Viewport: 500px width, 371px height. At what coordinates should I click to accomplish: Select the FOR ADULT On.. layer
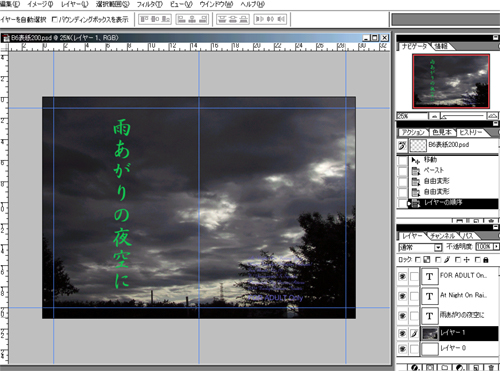(x=460, y=276)
